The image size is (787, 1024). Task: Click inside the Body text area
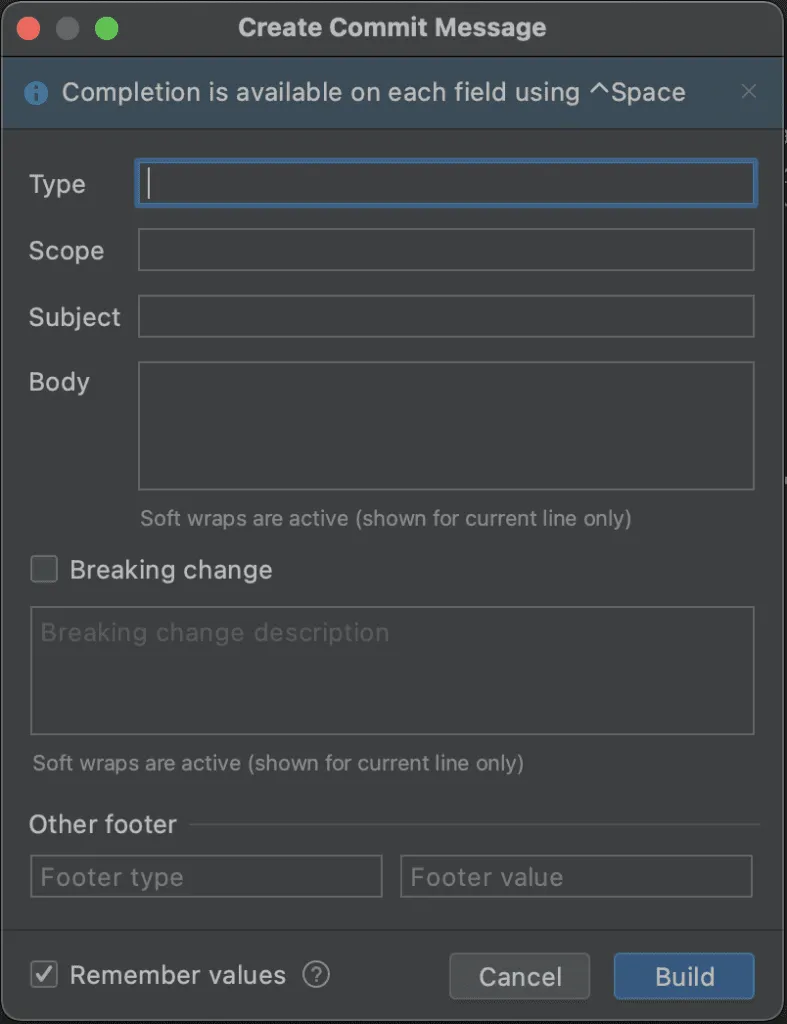445,426
